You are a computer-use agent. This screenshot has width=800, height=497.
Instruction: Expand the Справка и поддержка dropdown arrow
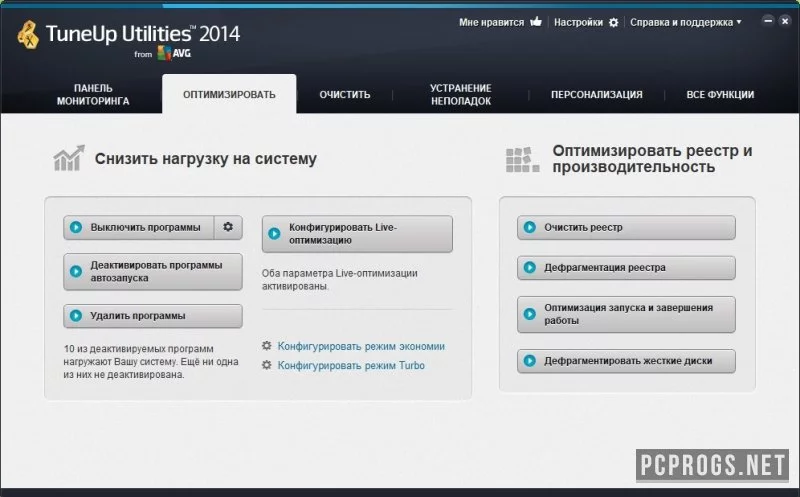(739, 22)
